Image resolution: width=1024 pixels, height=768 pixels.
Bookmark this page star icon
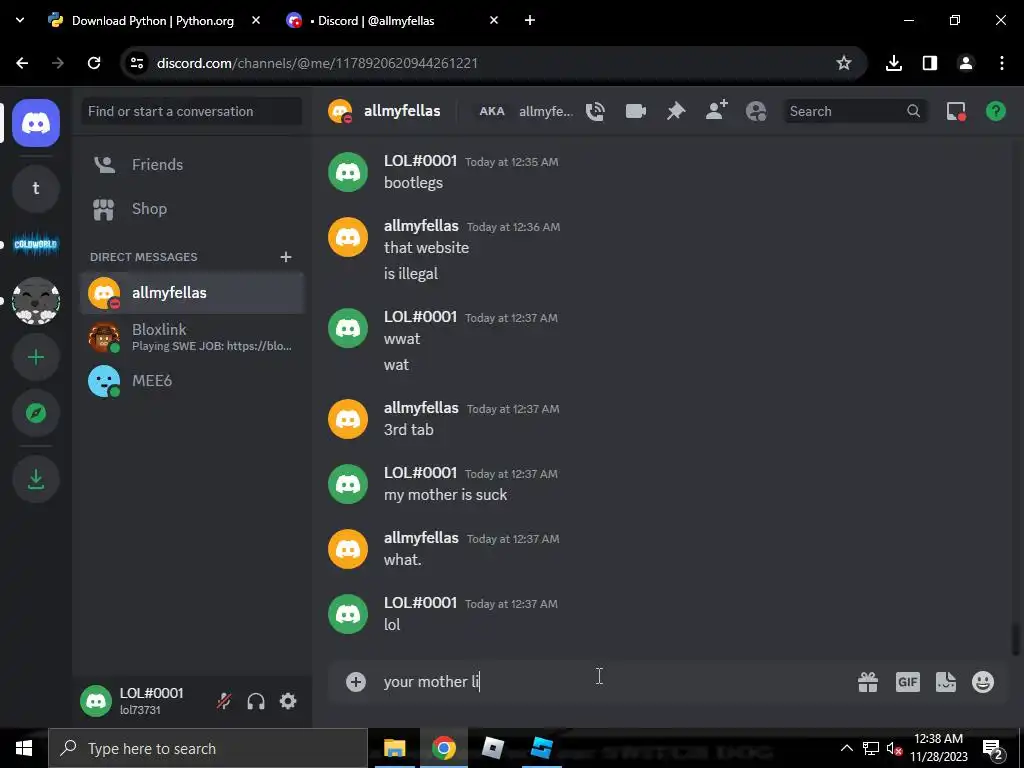pos(844,63)
